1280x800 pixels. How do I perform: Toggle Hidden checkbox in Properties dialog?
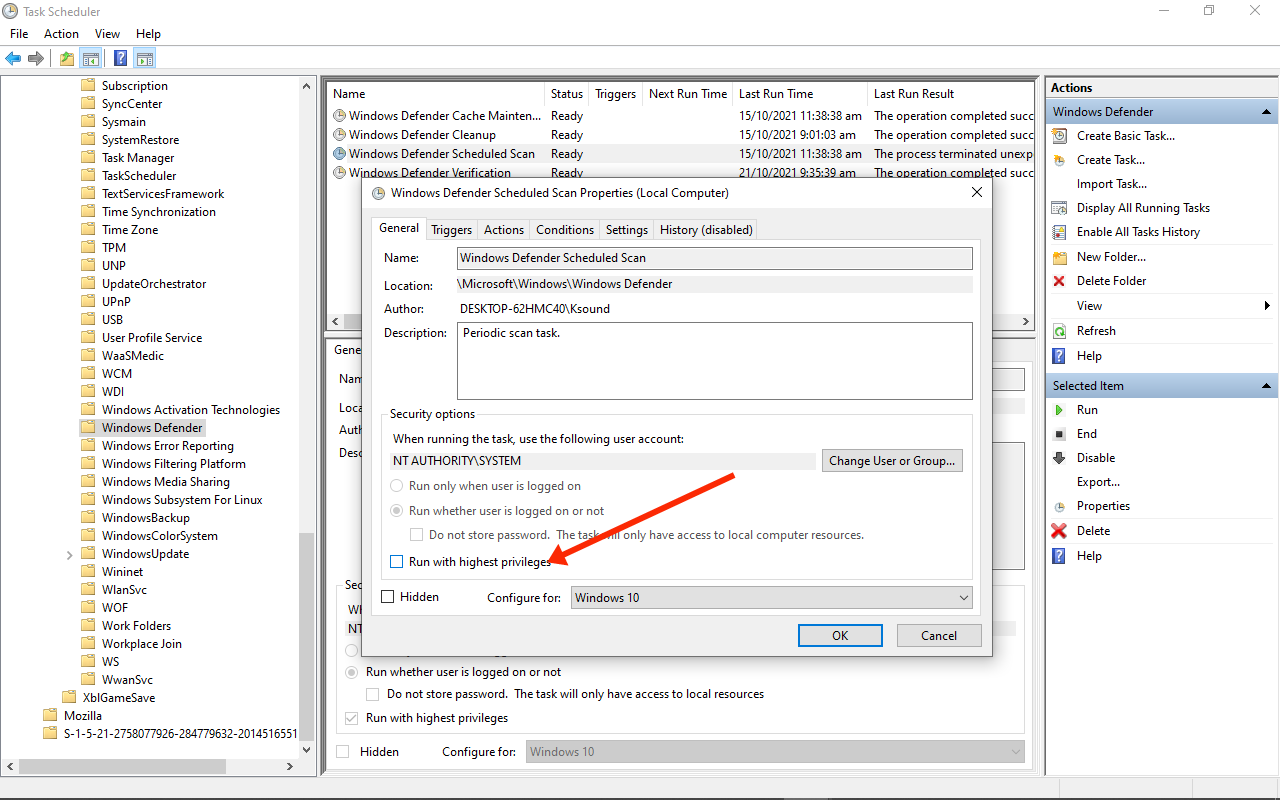click(x=388, y=597)
